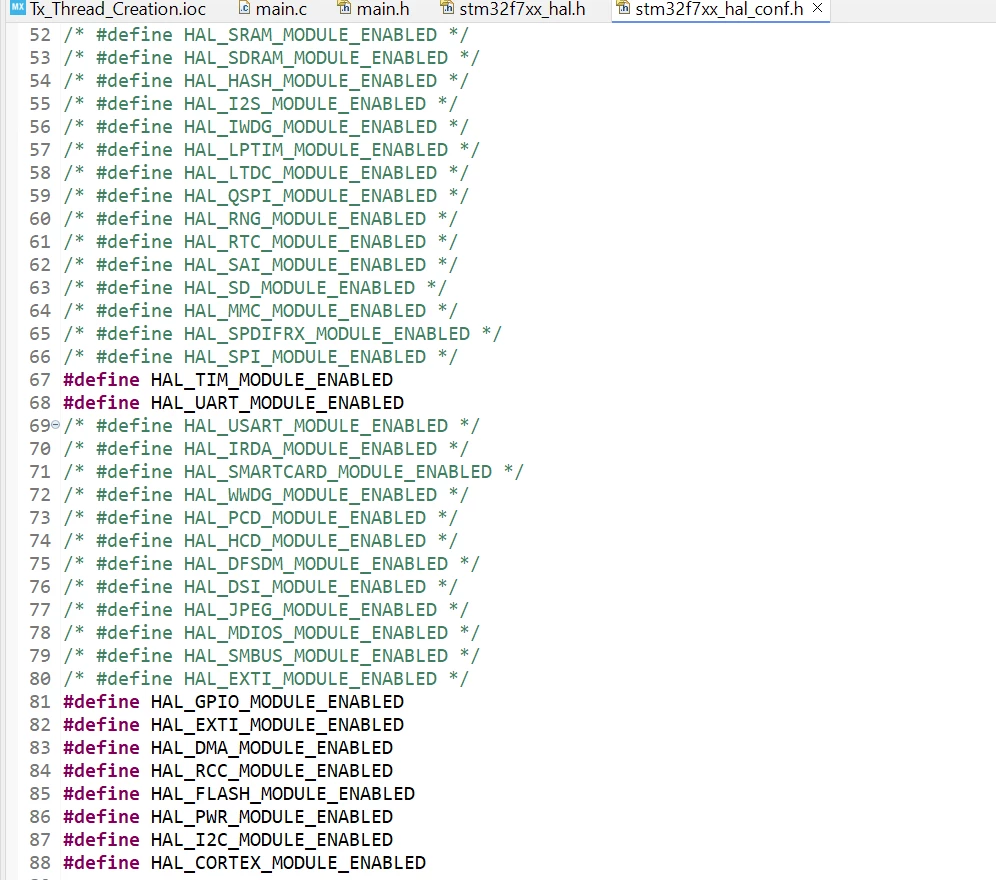996x880 pixels.
Task: Click commented HAL_PCD_MODULE_ENABLED line
Action: click(260, 518)
